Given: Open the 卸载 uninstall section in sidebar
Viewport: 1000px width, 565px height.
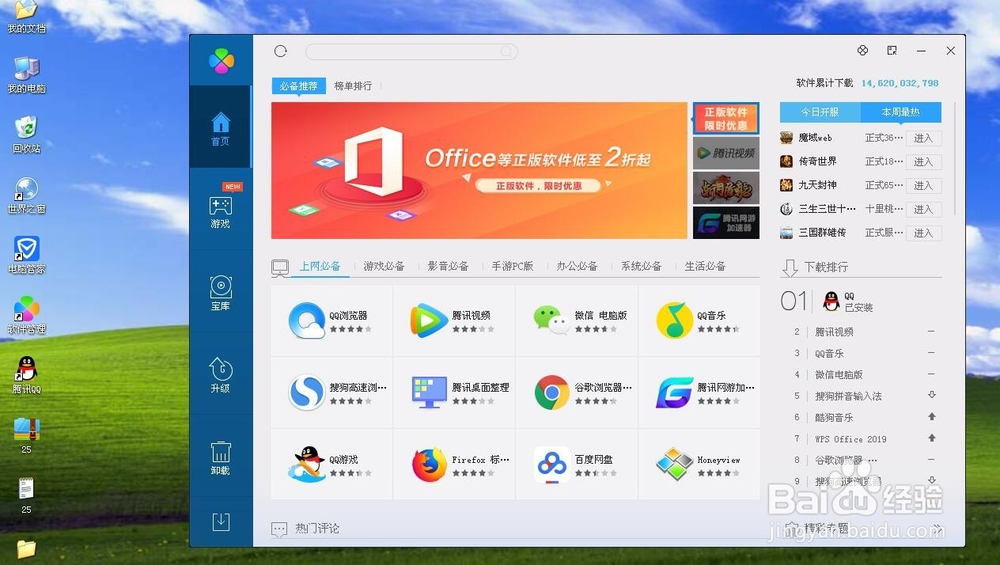Looking at the screenshot, I should point(221,457).
